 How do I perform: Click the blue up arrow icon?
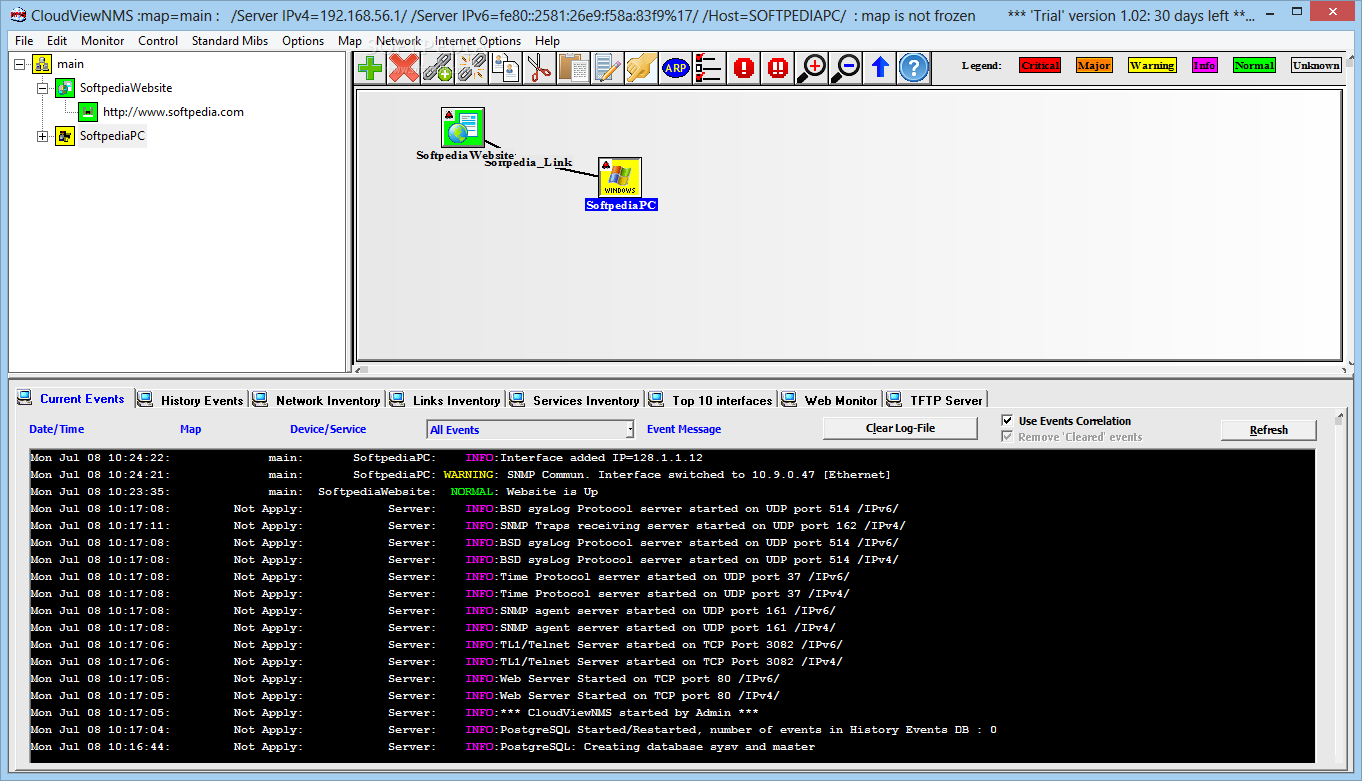click(x=880, y=67)
